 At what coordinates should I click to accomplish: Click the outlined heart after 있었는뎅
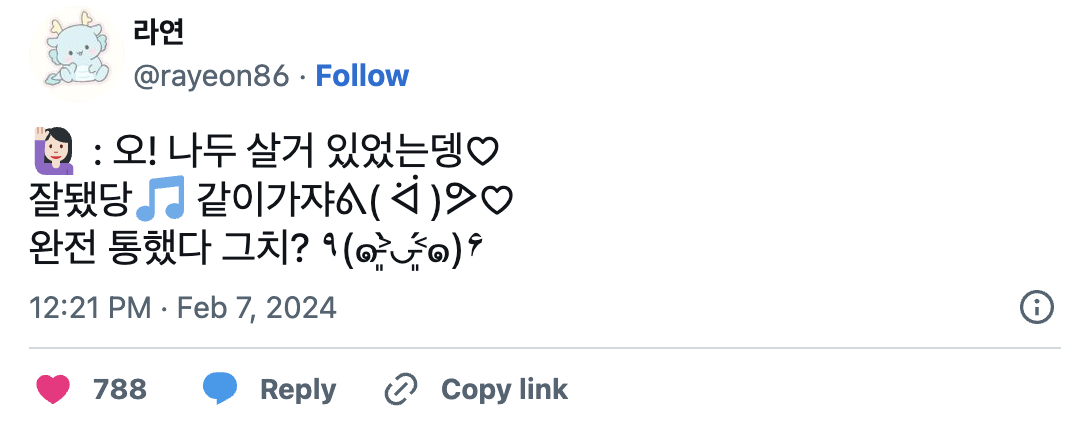point(484,154)
